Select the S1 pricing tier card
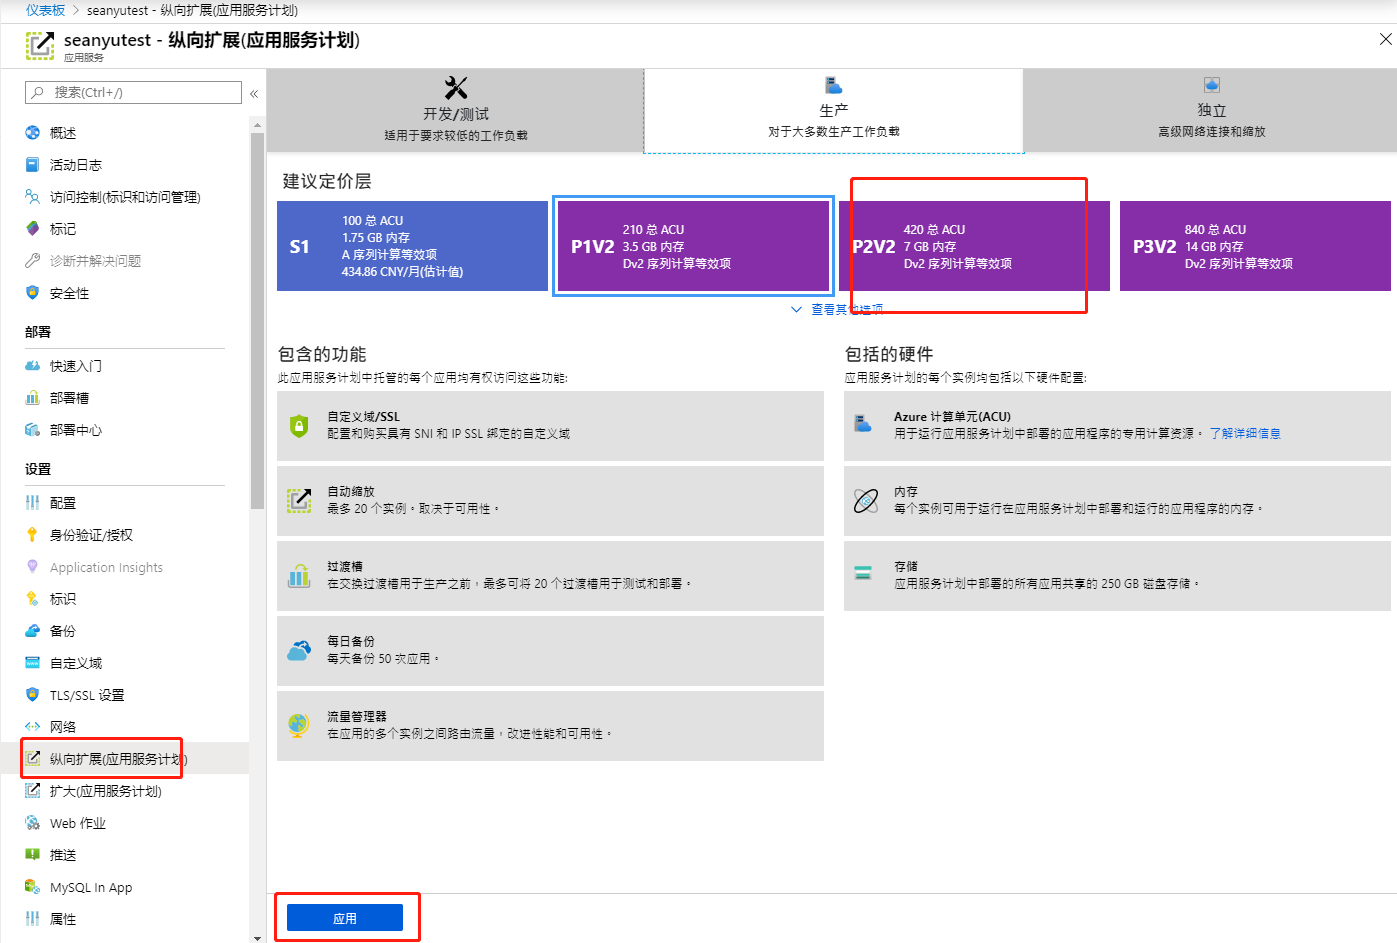 pyautogui.click(x=411, y=246)
